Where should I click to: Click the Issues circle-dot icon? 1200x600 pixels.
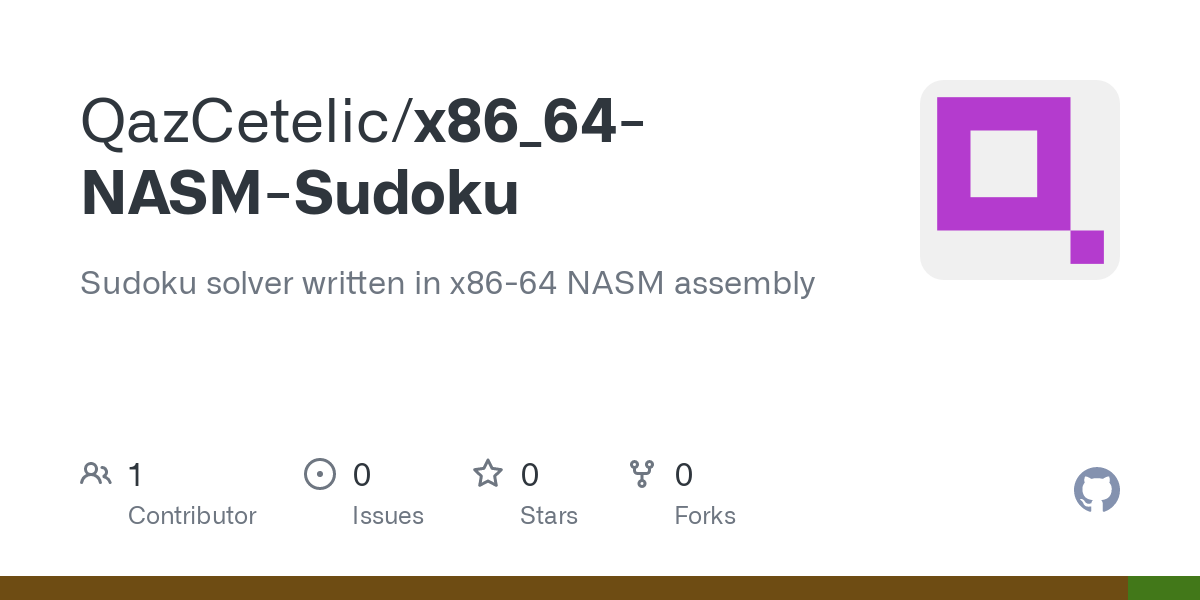pos(319,474)
